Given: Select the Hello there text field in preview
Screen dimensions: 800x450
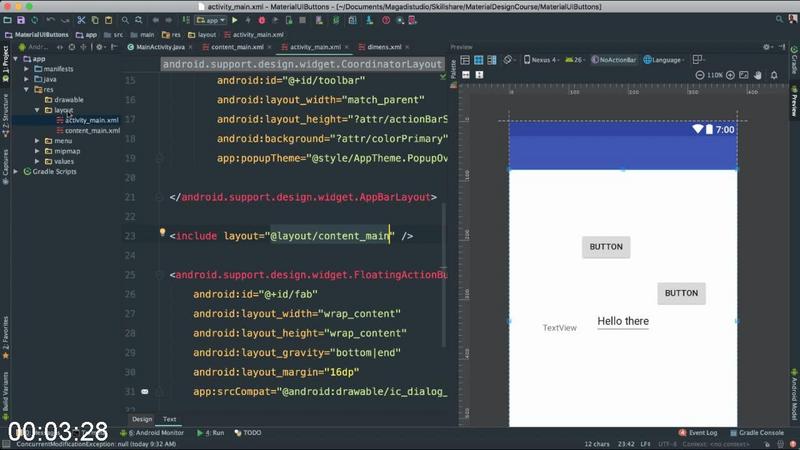Looking at the screenshot, I should [x=623, y=321].
